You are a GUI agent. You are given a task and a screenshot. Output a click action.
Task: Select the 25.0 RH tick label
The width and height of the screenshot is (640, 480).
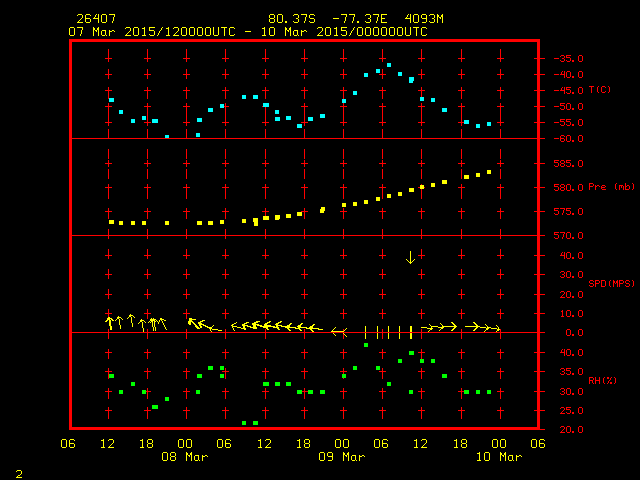[x=571, y=411]
